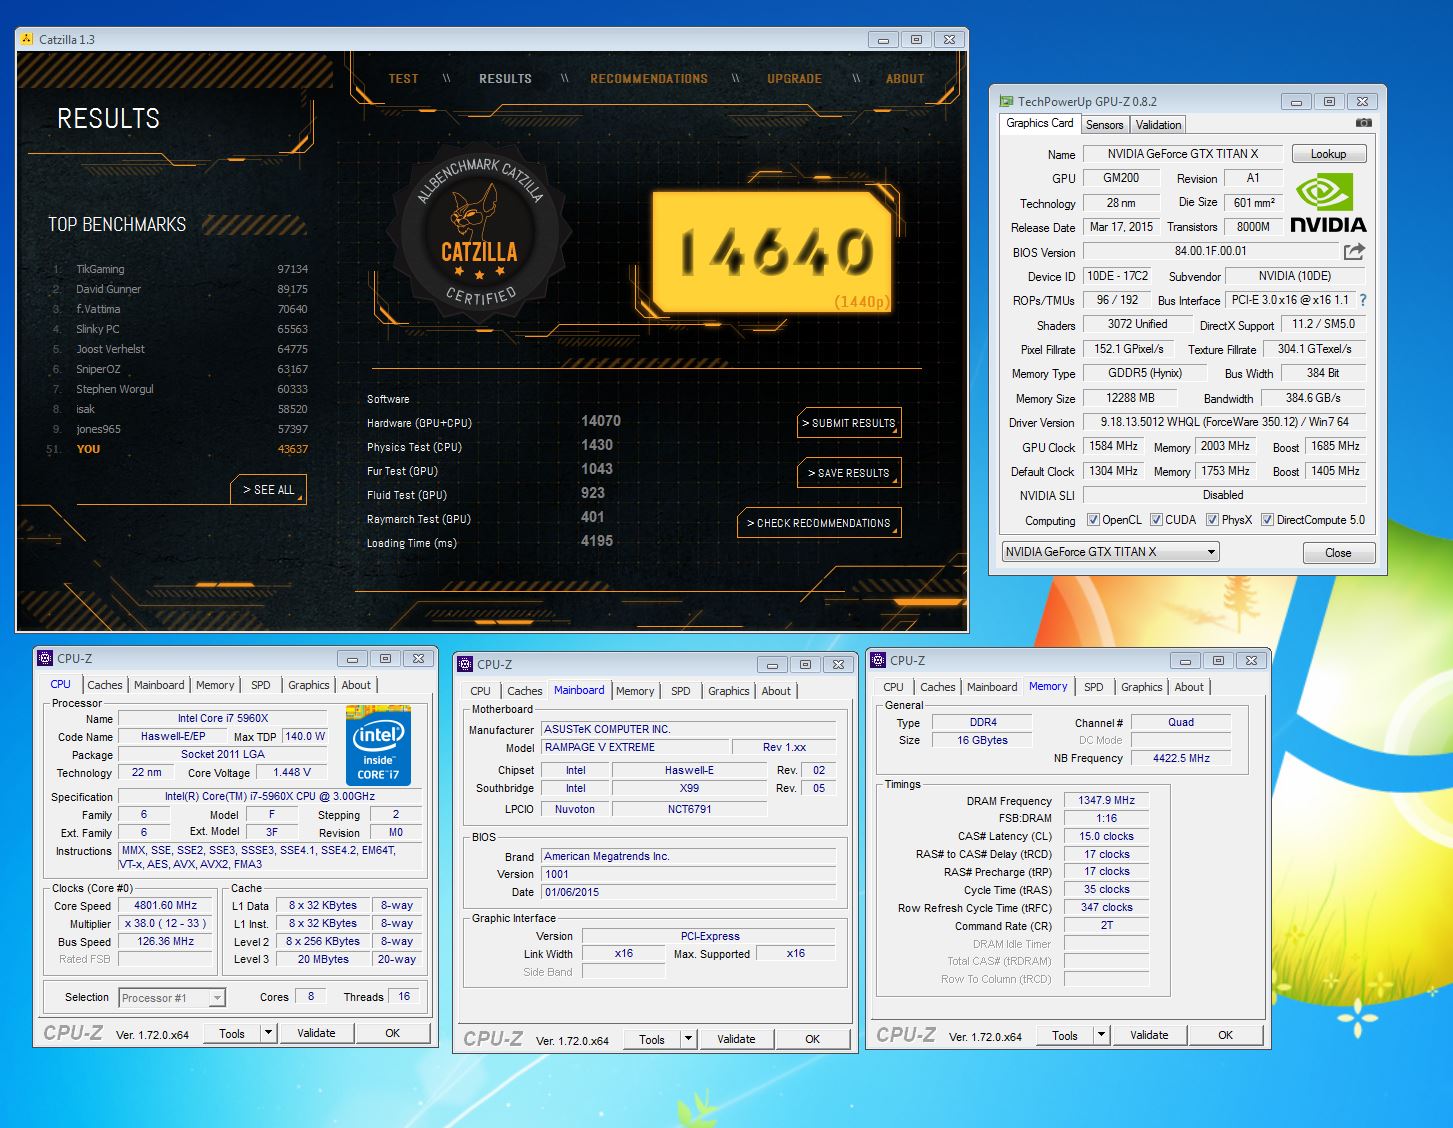The image size is (1453, 1128).
Task: Open the UPGRADE tab in Catzilla
Action: click(795, 78)
